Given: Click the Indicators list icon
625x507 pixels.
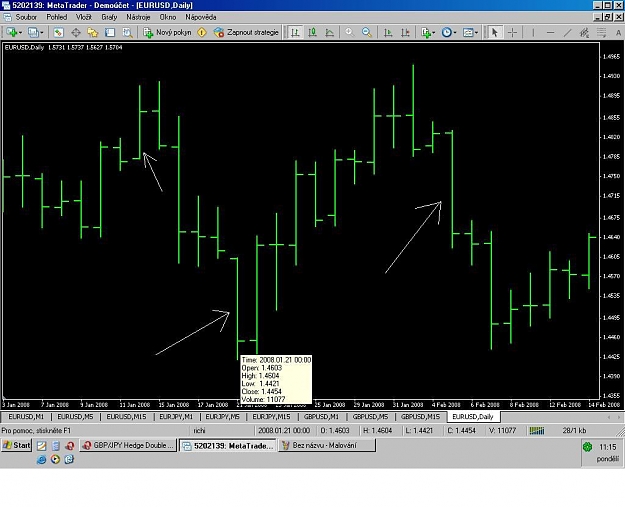Looking at the screenshot, I should coord(426,32).
